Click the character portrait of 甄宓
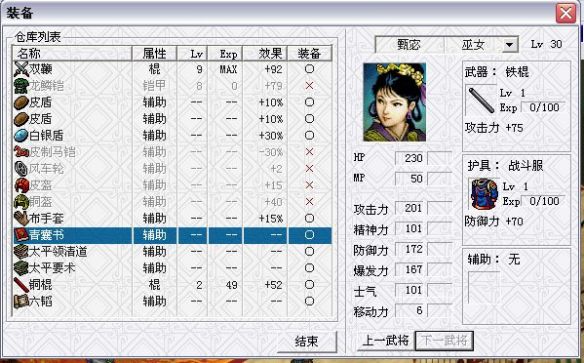The image size is (584, 363). (x=395, y=102)
